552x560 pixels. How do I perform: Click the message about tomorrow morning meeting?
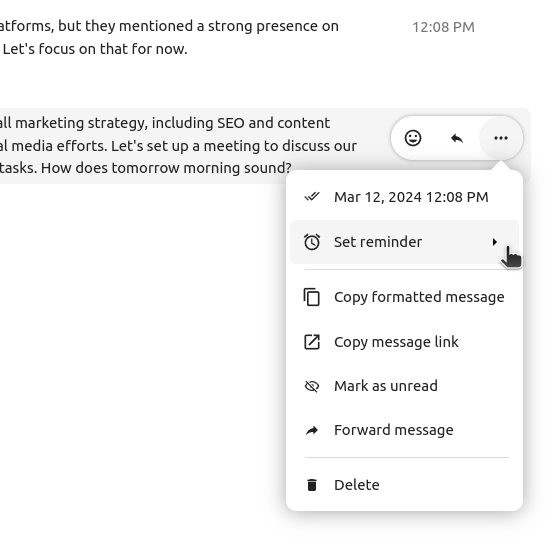179,146
